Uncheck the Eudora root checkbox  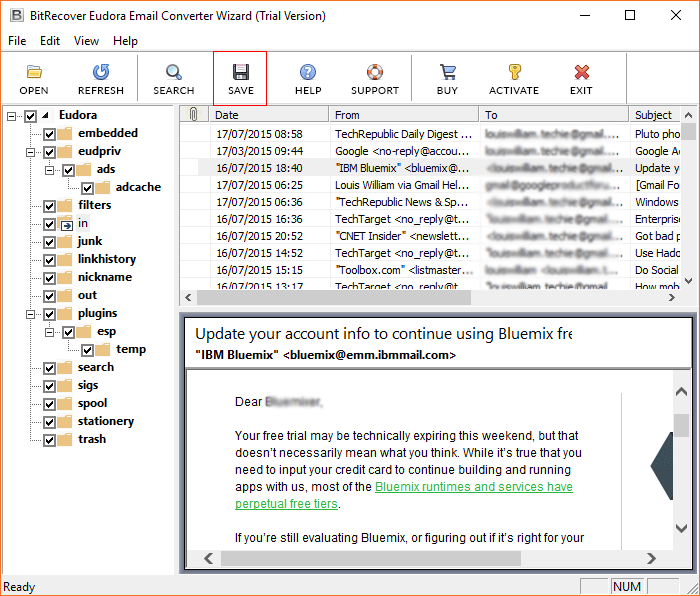30,116
